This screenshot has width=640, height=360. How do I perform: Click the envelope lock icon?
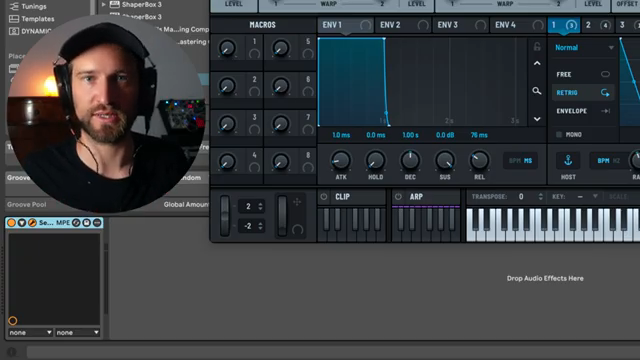pyautogui.click(x=537, y=47)
